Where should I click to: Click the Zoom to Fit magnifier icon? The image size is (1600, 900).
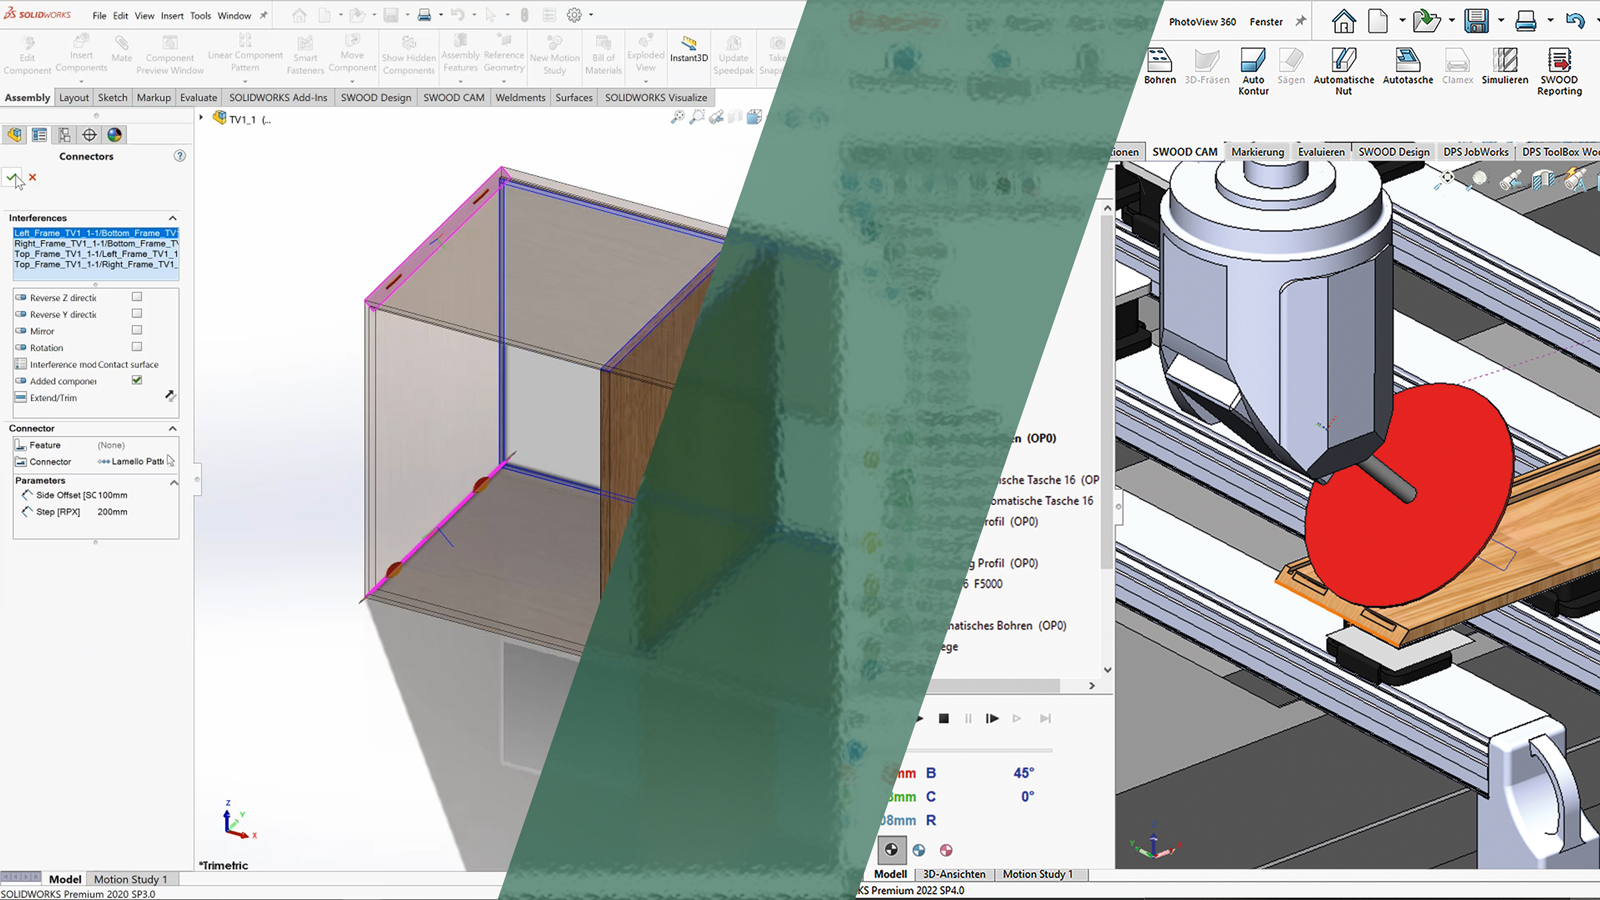[x=677, y=117]
